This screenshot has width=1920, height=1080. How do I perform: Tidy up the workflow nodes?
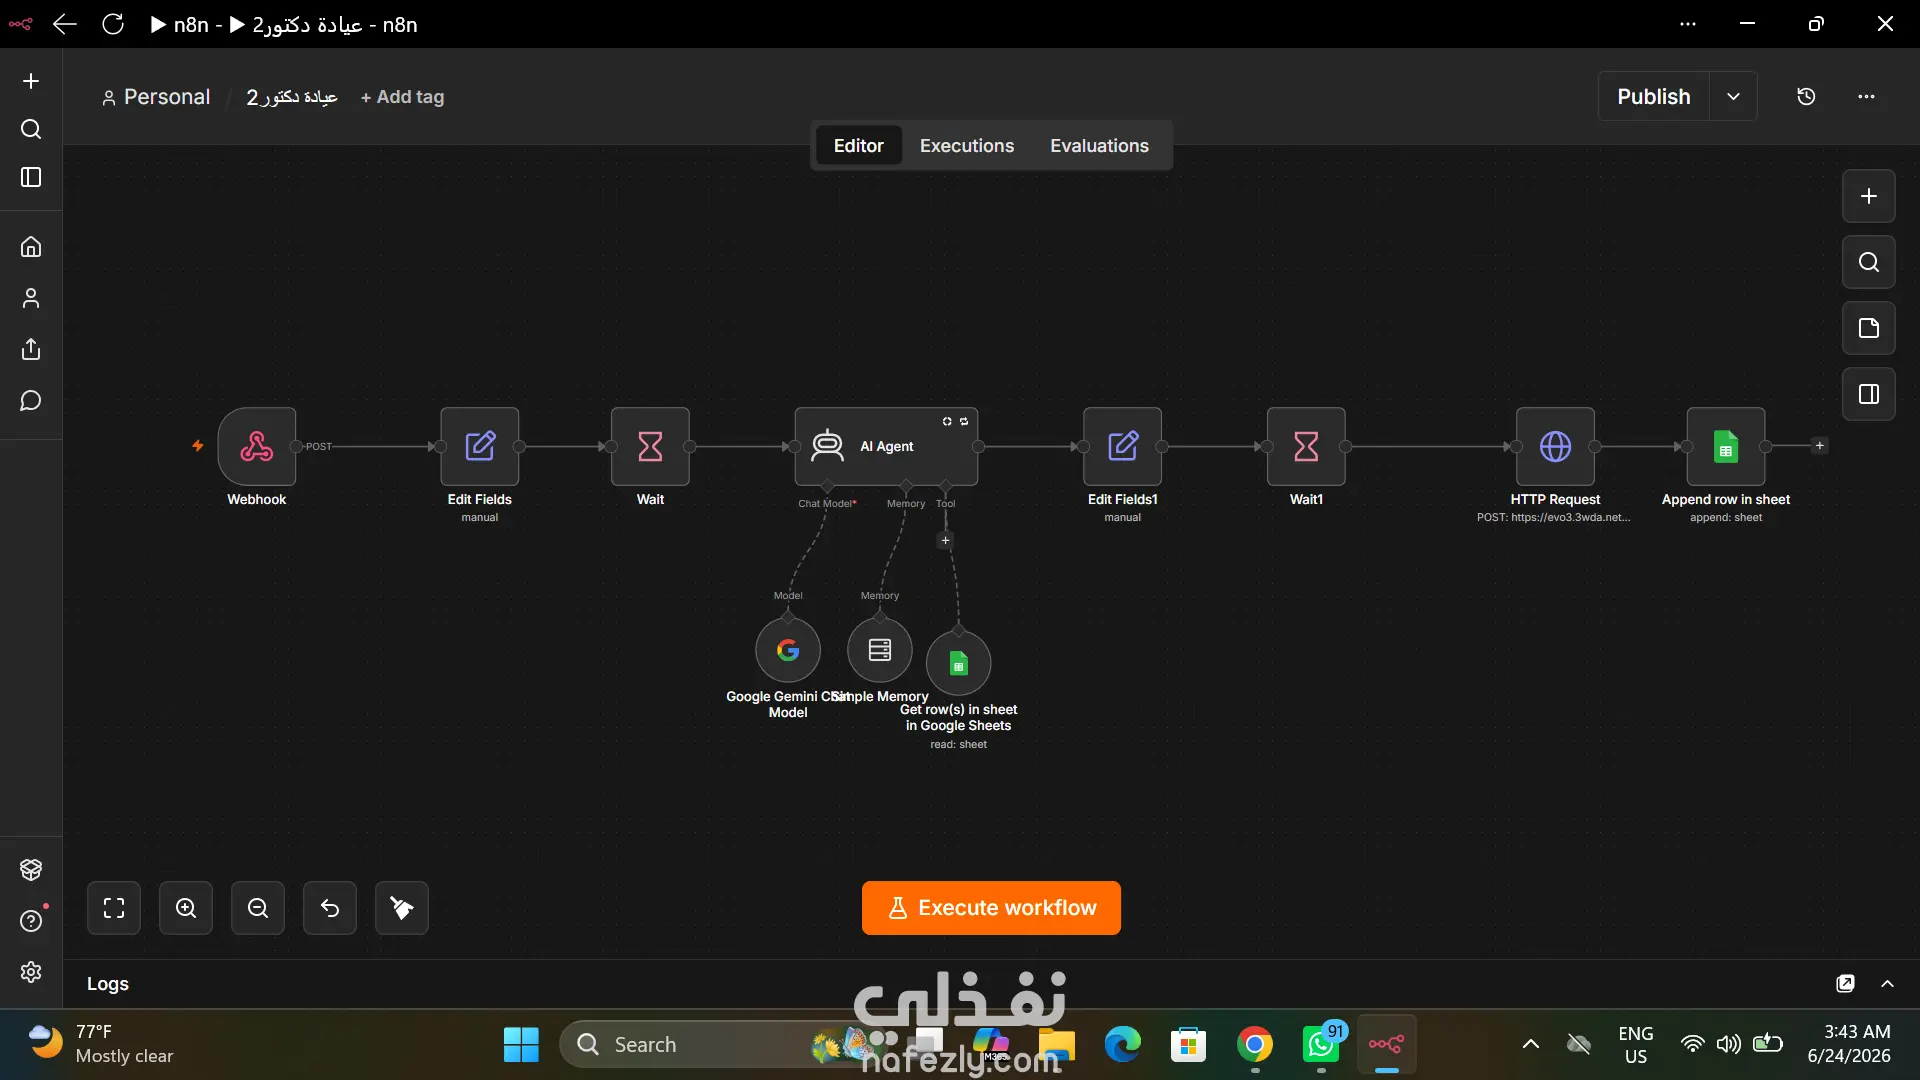(402, 908)
